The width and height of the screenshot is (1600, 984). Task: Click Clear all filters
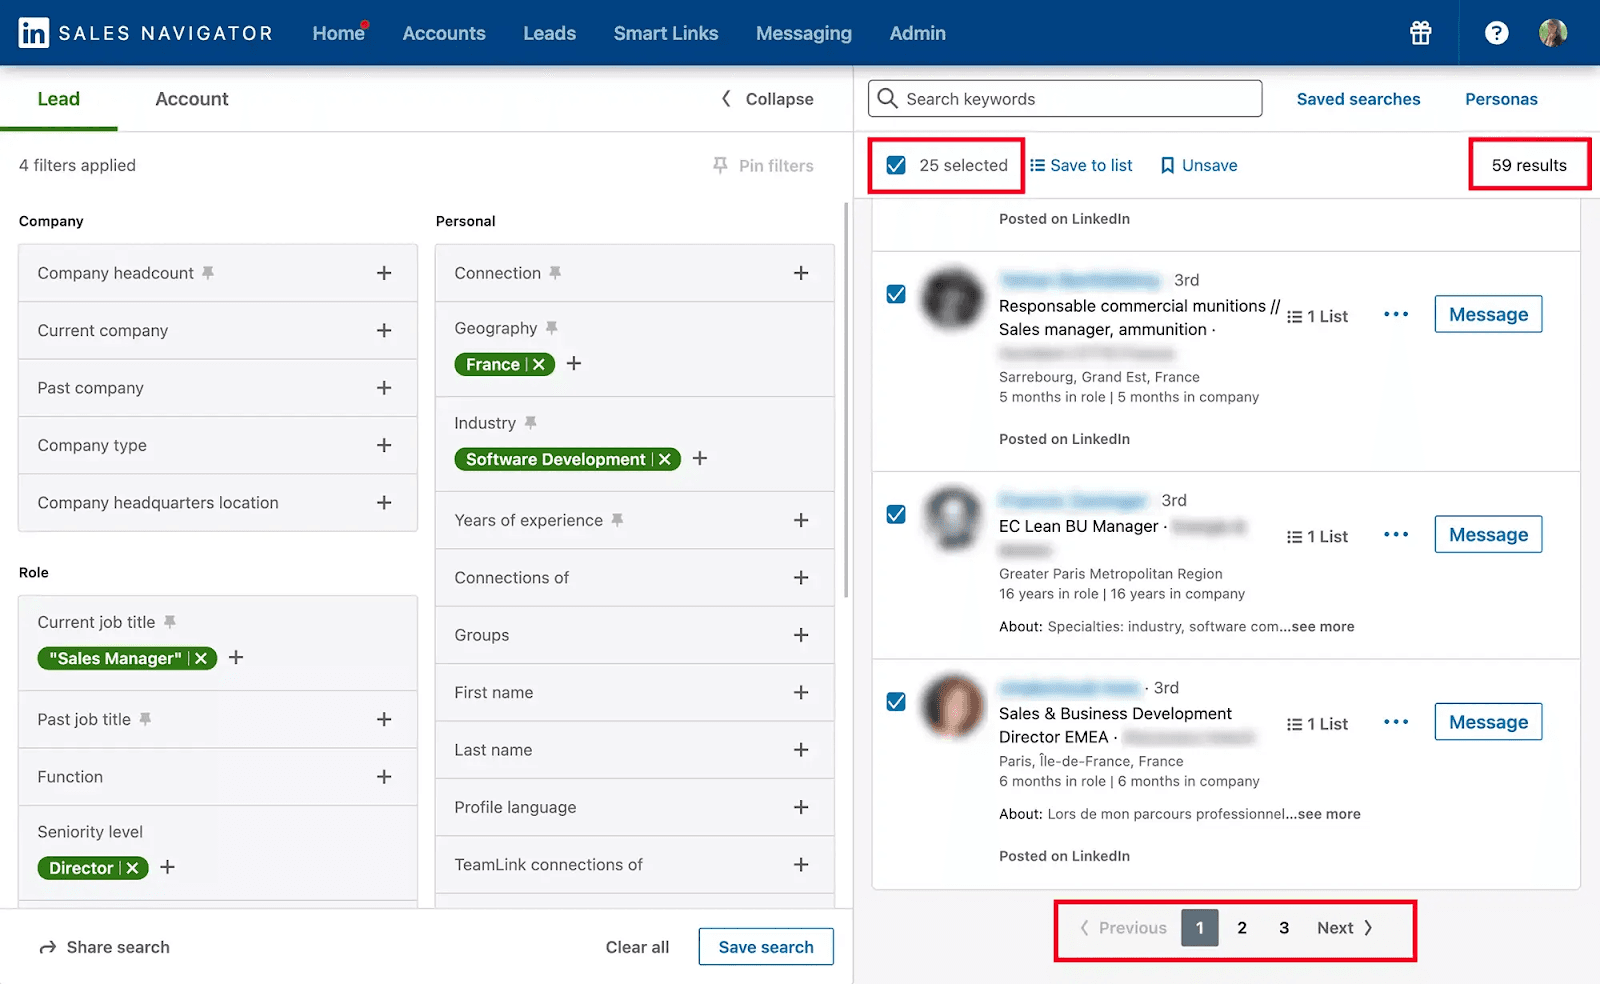pyautogui.click(x=637, y=947)
